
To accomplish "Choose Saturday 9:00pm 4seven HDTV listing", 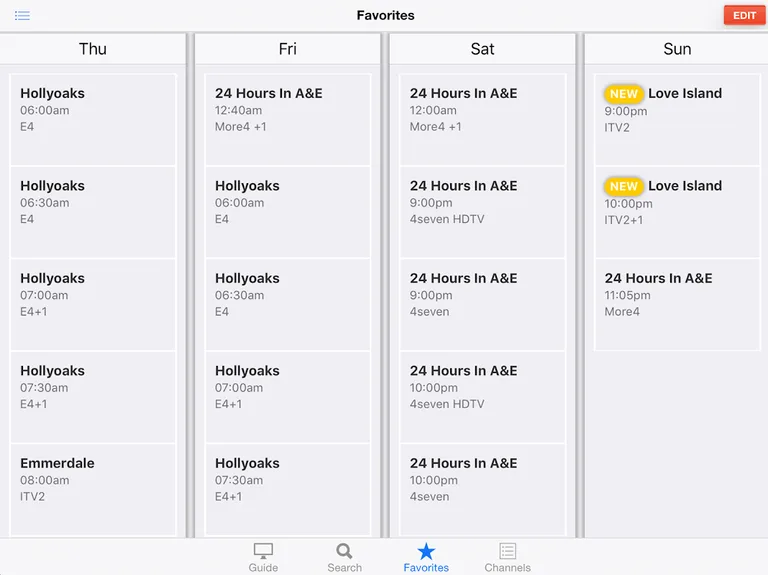I will (x=482, y=212).
